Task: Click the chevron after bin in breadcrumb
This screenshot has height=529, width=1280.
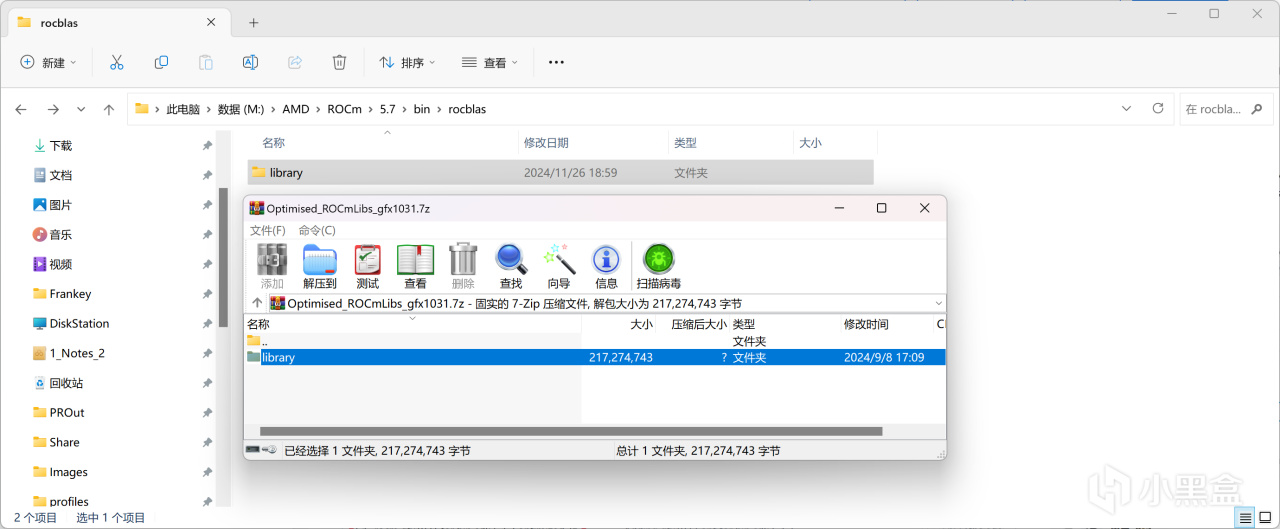Action: click(x=438, y=109)
